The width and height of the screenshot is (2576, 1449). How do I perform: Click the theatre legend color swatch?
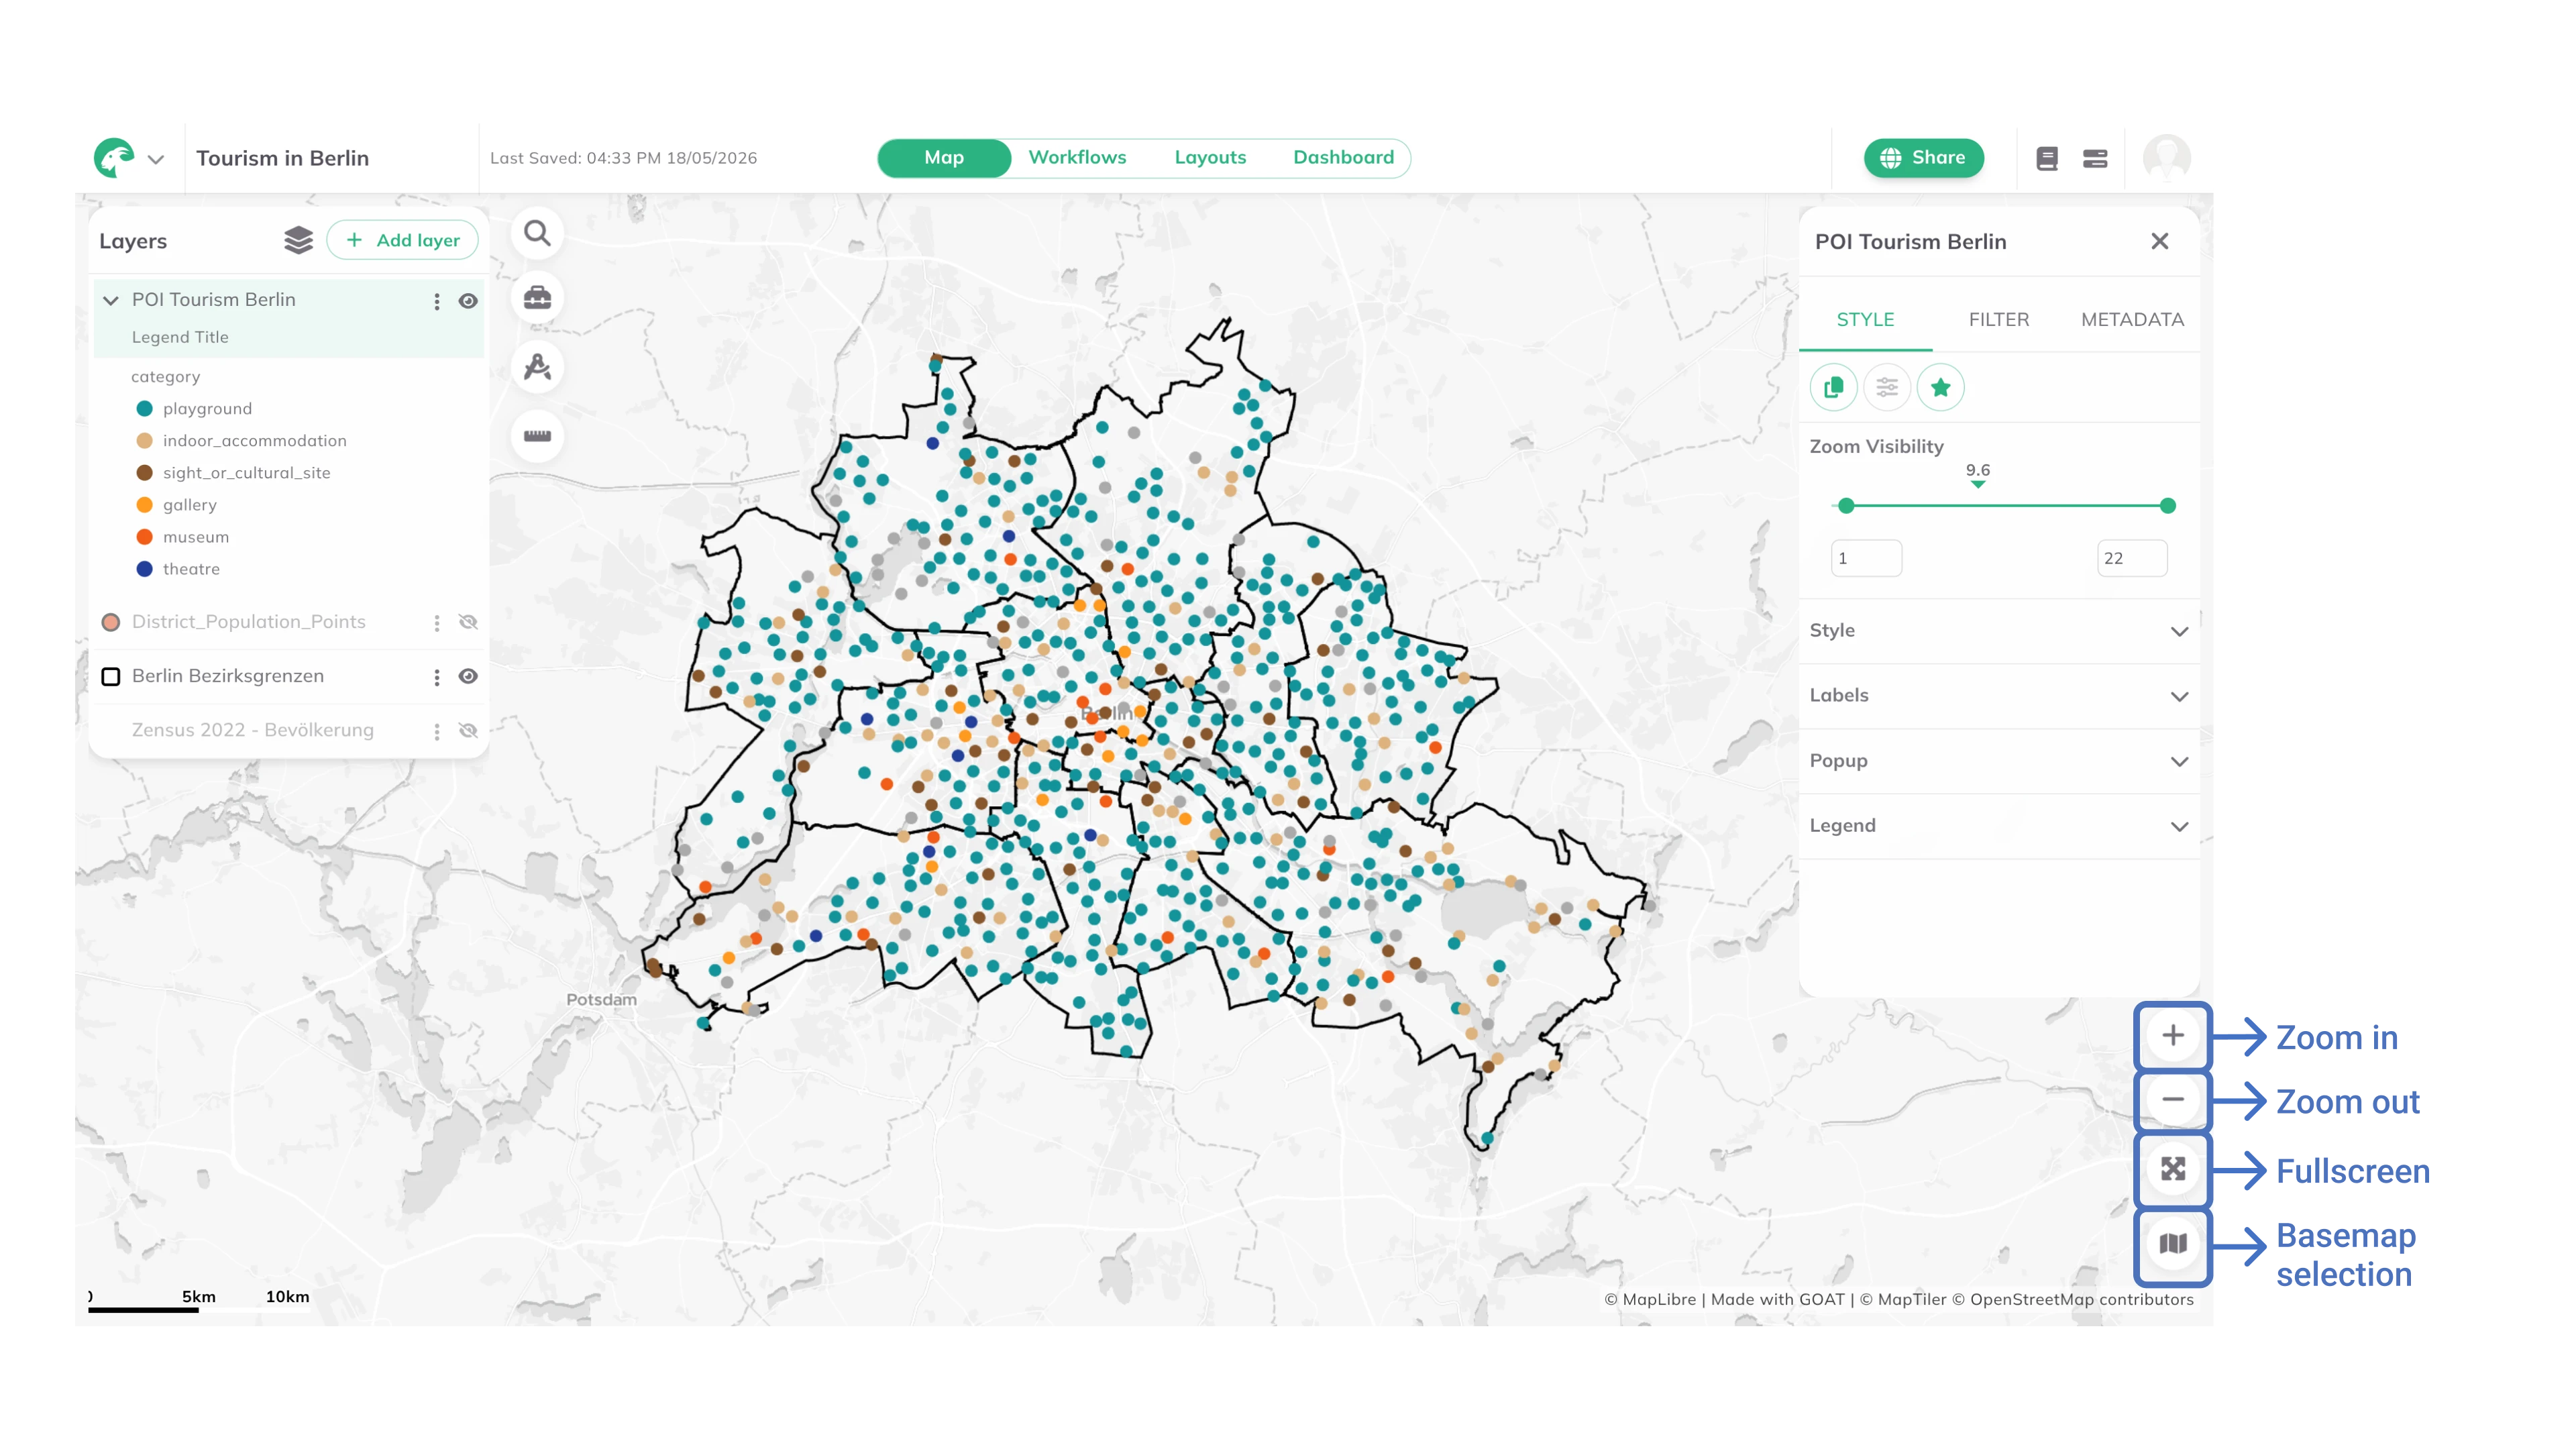(x=144, y=569)
